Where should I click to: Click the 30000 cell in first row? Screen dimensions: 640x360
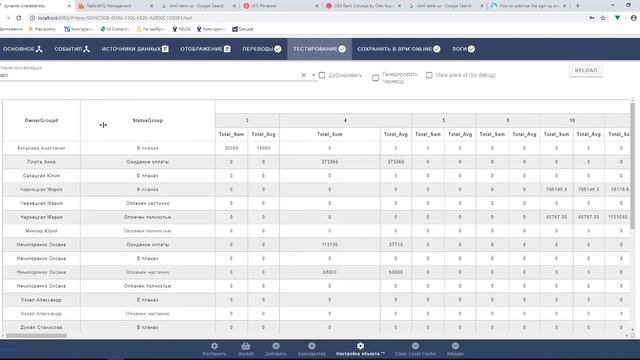click(231, 148)
